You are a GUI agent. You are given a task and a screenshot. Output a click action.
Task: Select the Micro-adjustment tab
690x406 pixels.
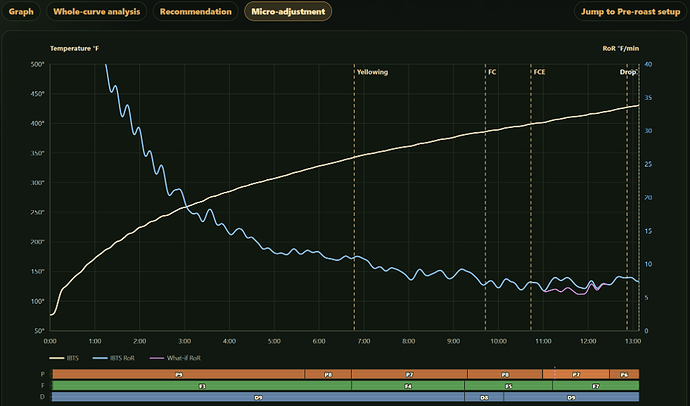(288, 11)
